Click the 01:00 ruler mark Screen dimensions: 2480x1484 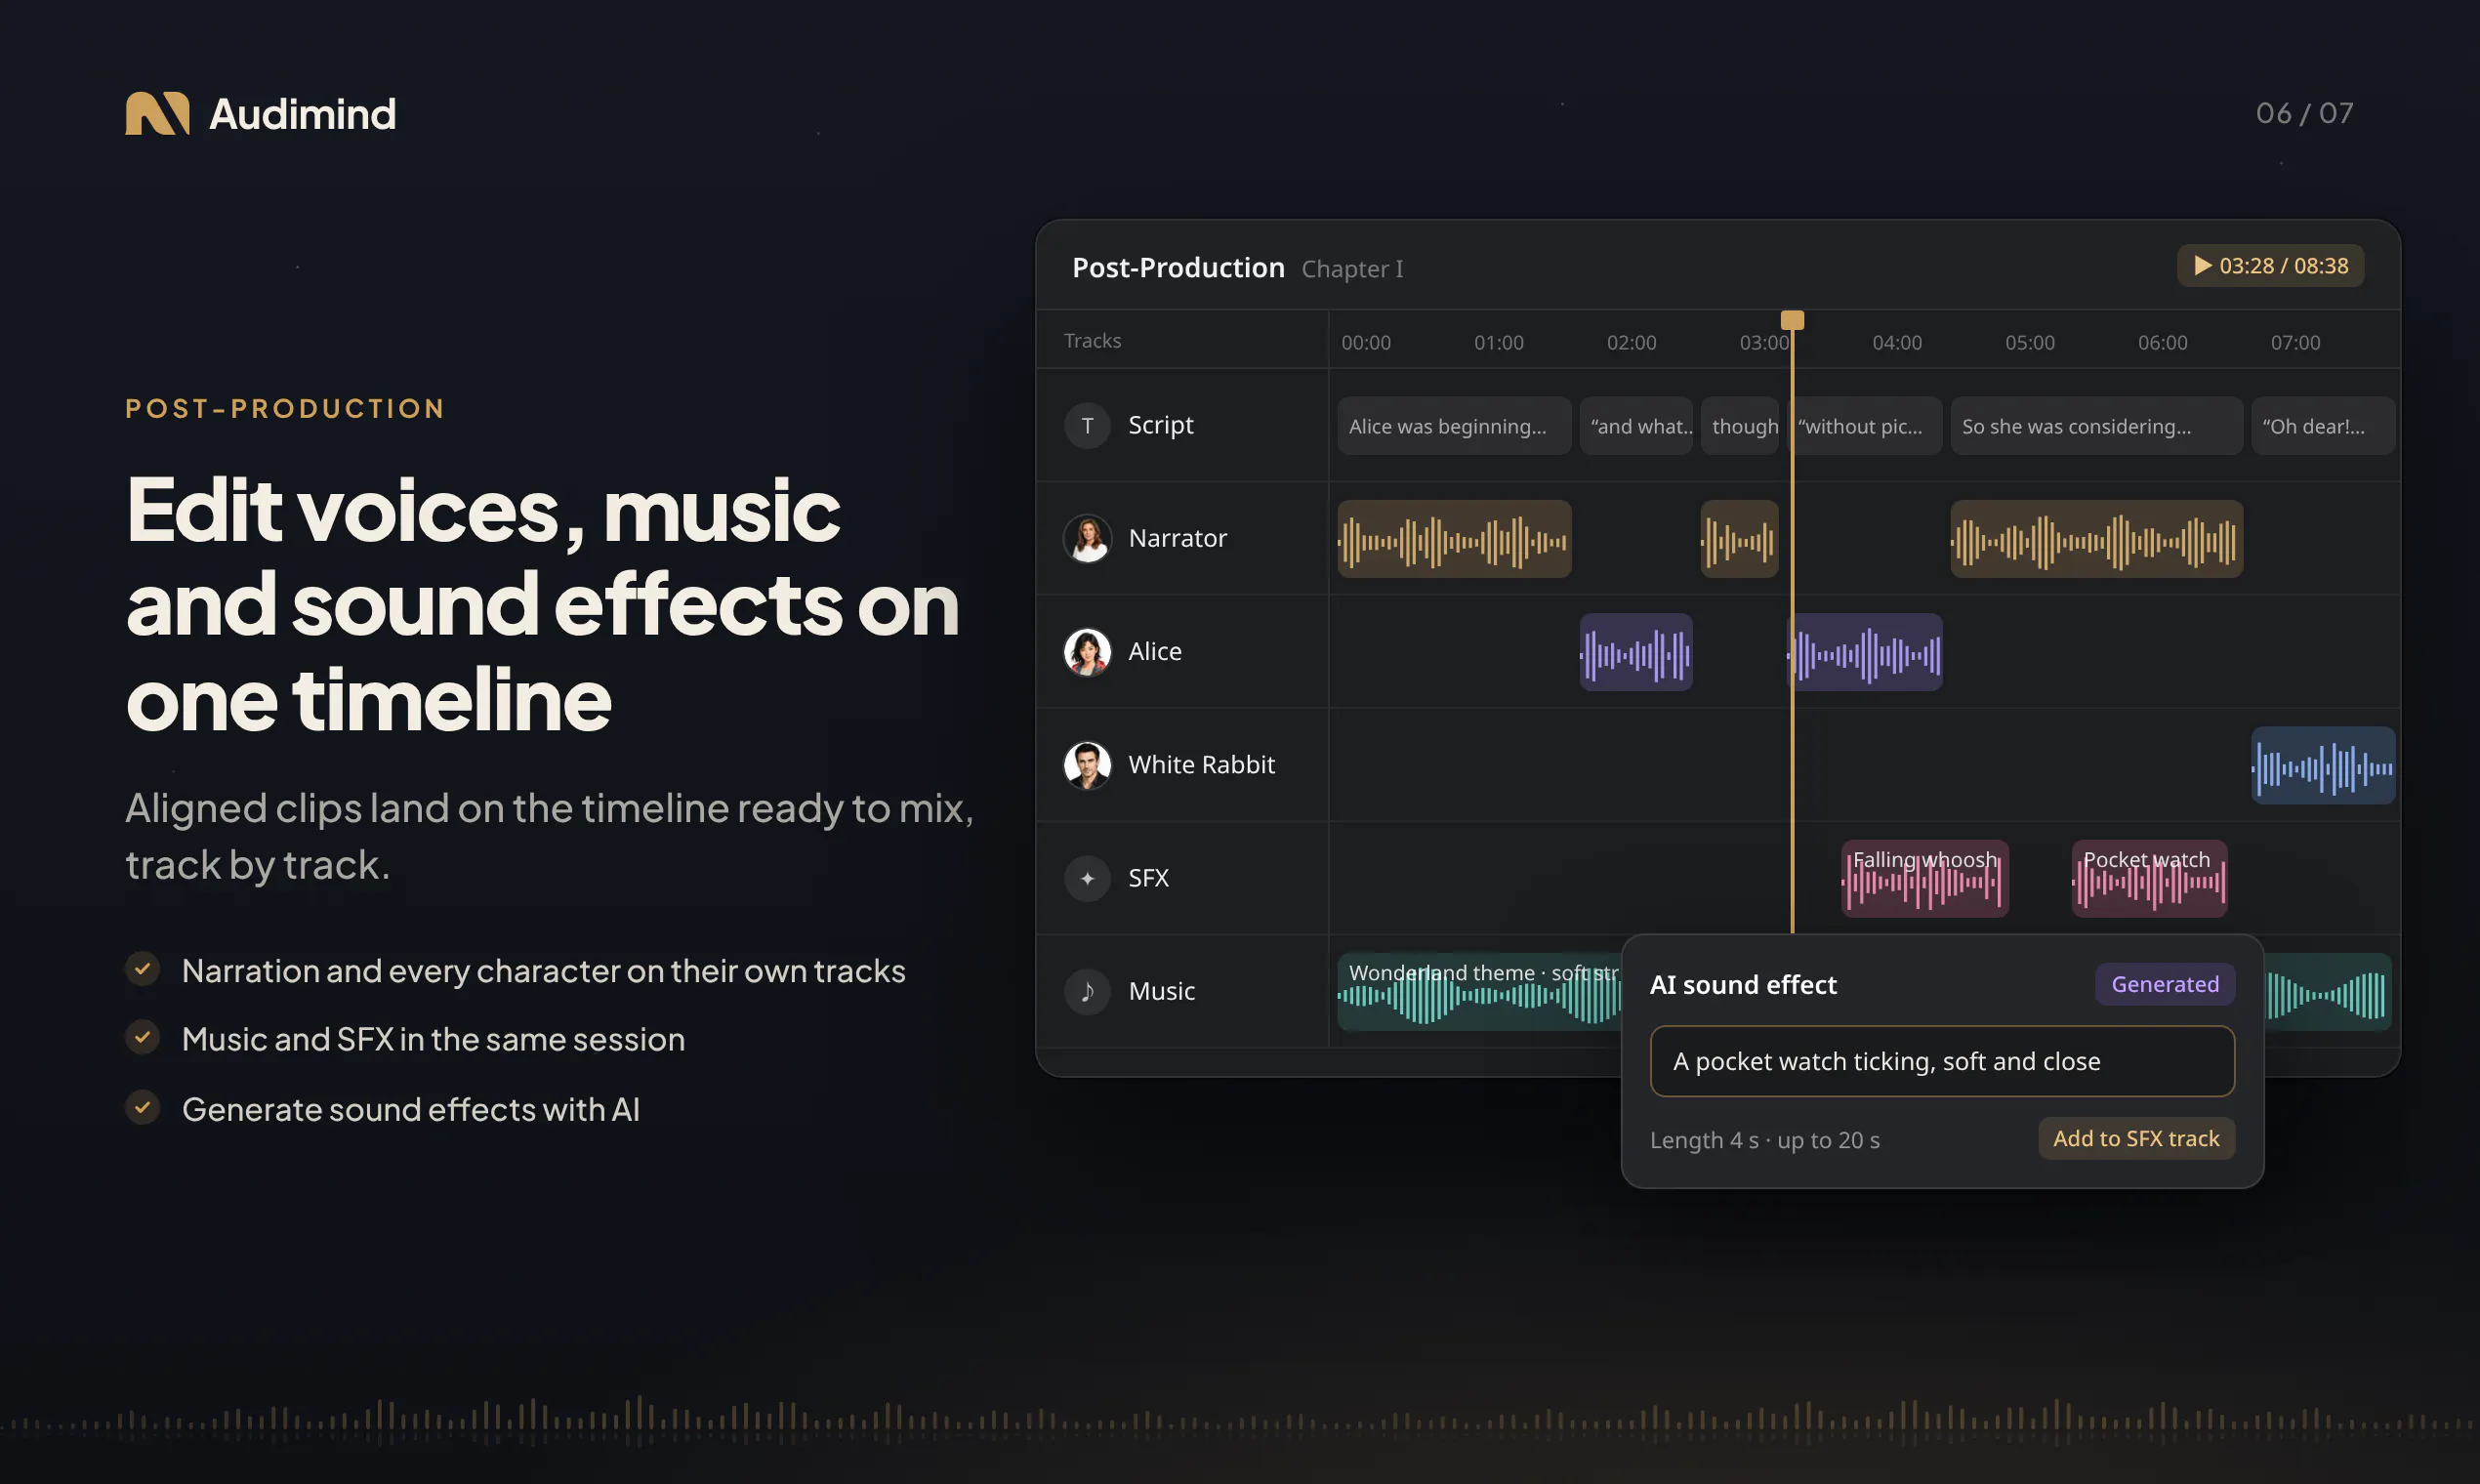(1499, 342)
